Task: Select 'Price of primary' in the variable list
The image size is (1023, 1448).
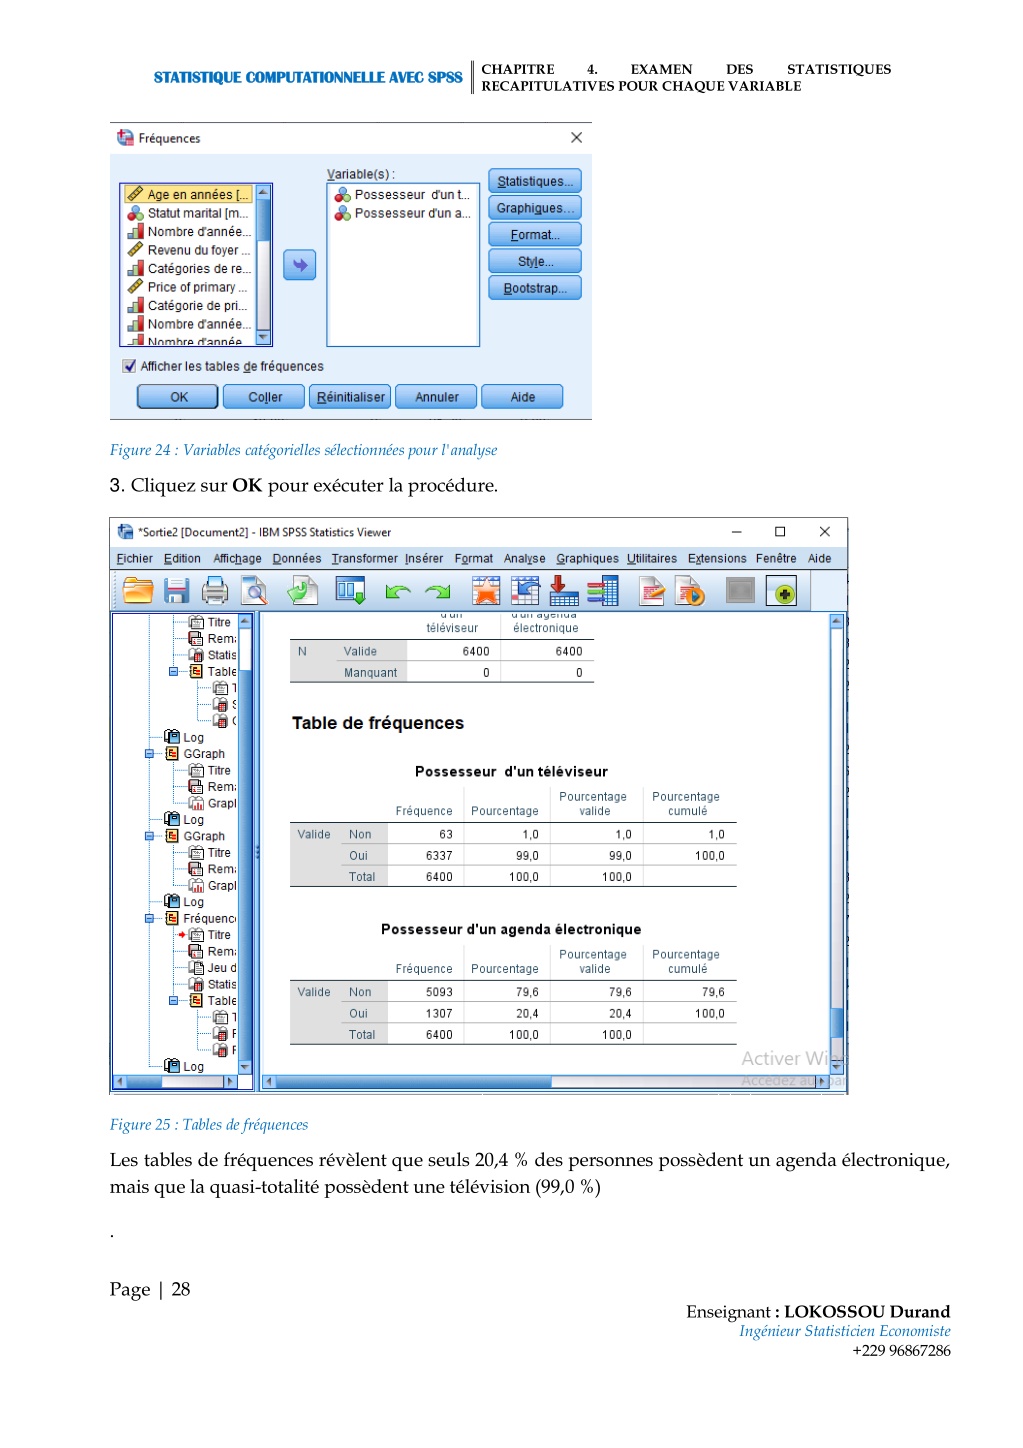Action: tap(188, 287)
